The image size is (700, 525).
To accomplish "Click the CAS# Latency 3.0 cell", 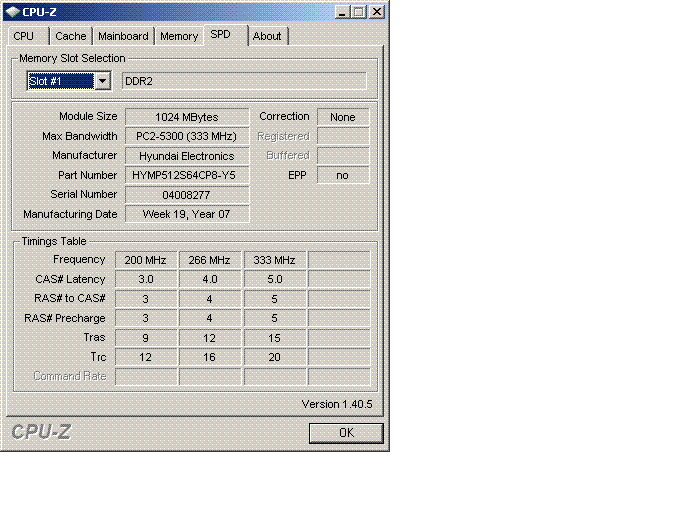I will click(146, 279).
